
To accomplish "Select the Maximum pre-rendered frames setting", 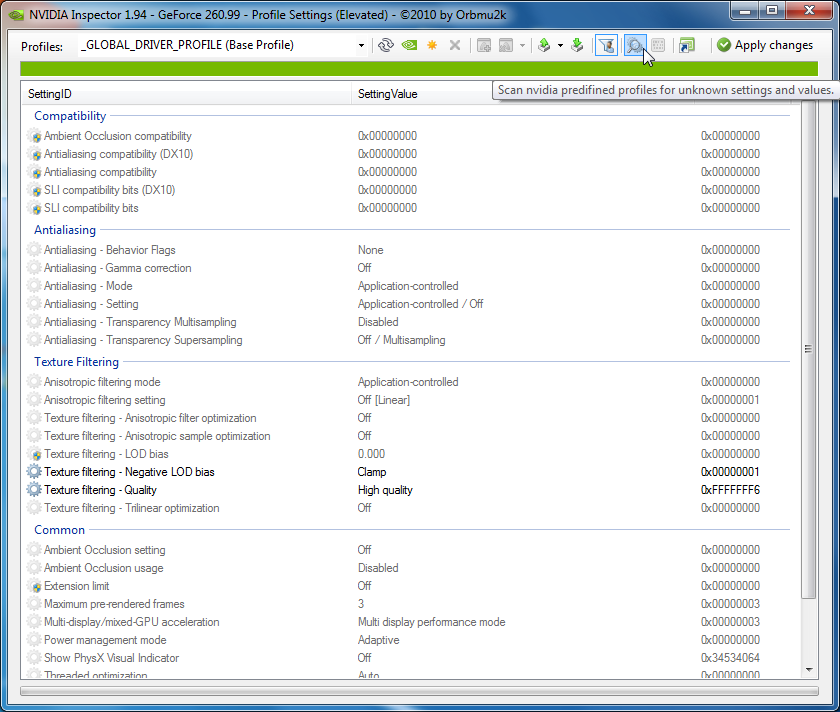I will click(x=114, y=604).
